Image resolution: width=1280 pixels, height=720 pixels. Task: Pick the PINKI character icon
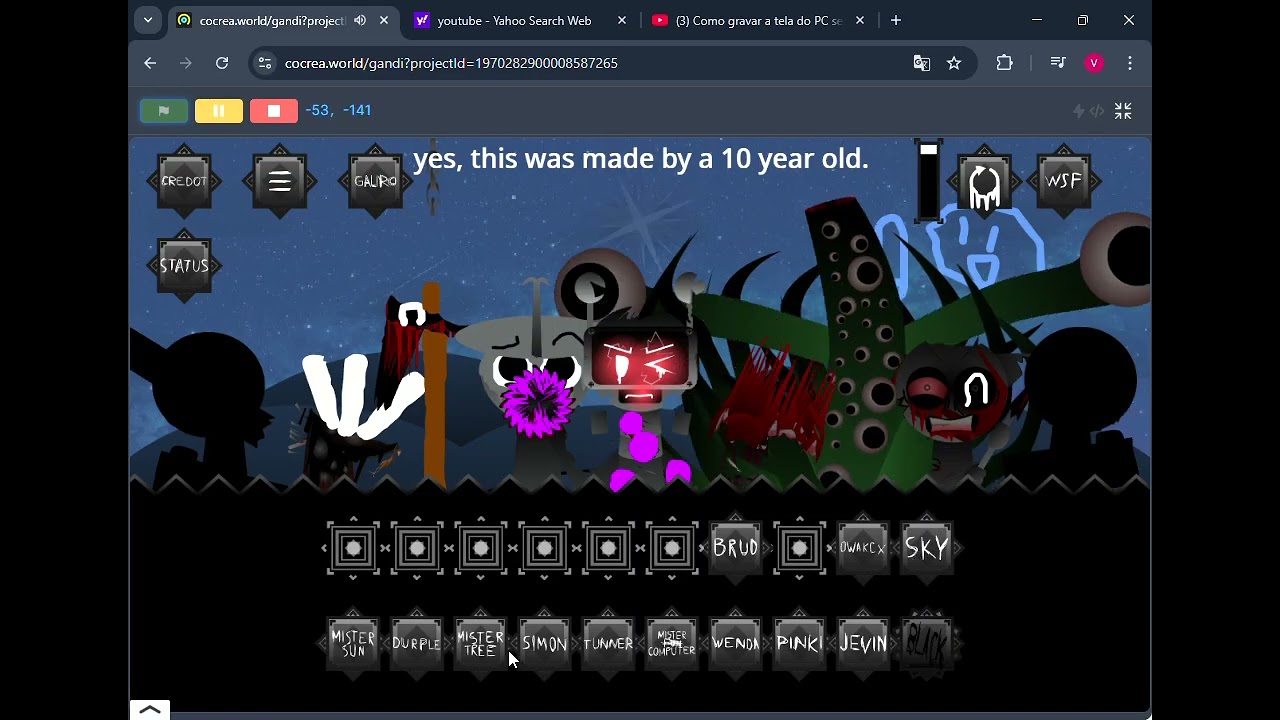799,643
